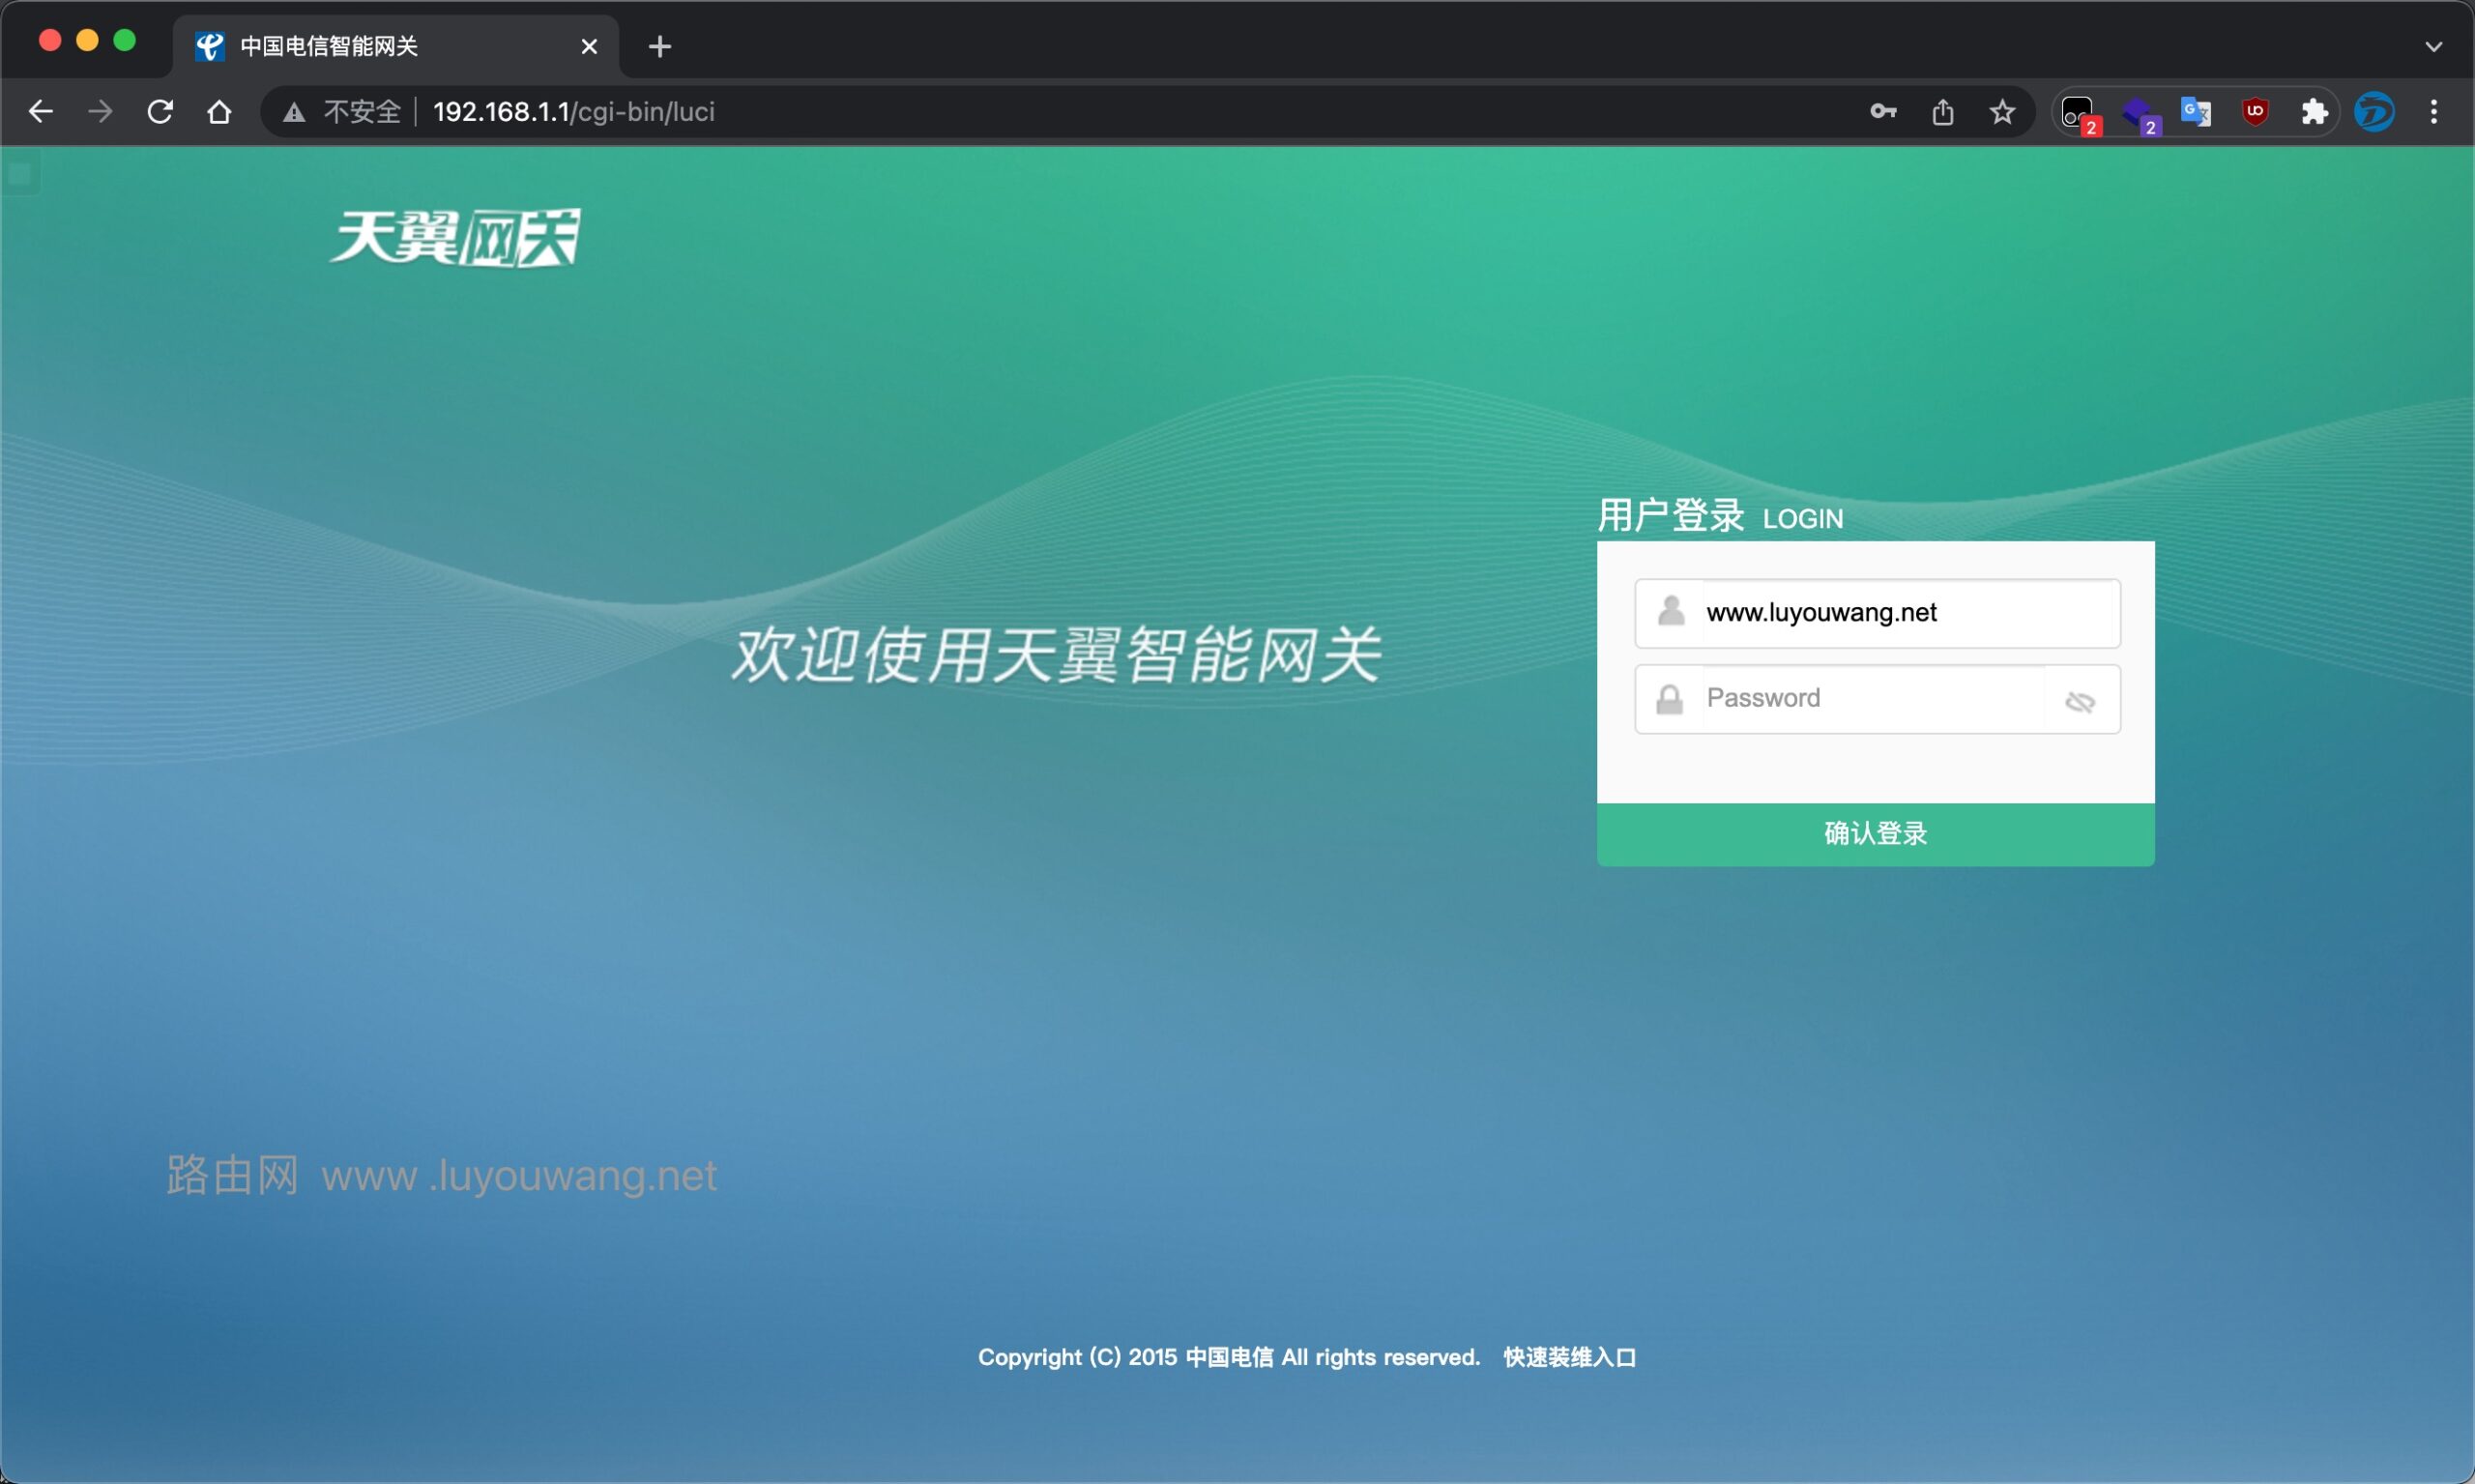Open uBlock Origin extension icon
The width and height of the screenshot is (2475, 1484).
[x=2255, y=112]
